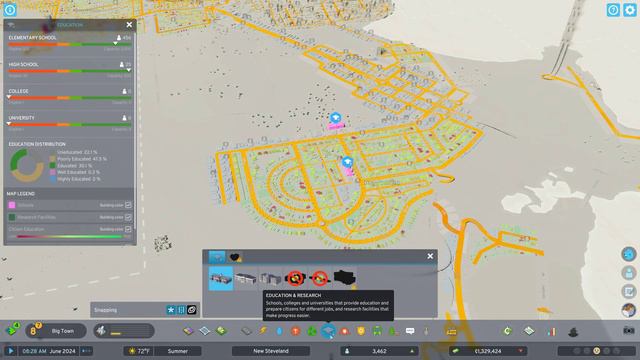
Task: Click the New Steveland city name
Action: pyautogui.click(x=271, y=351)
